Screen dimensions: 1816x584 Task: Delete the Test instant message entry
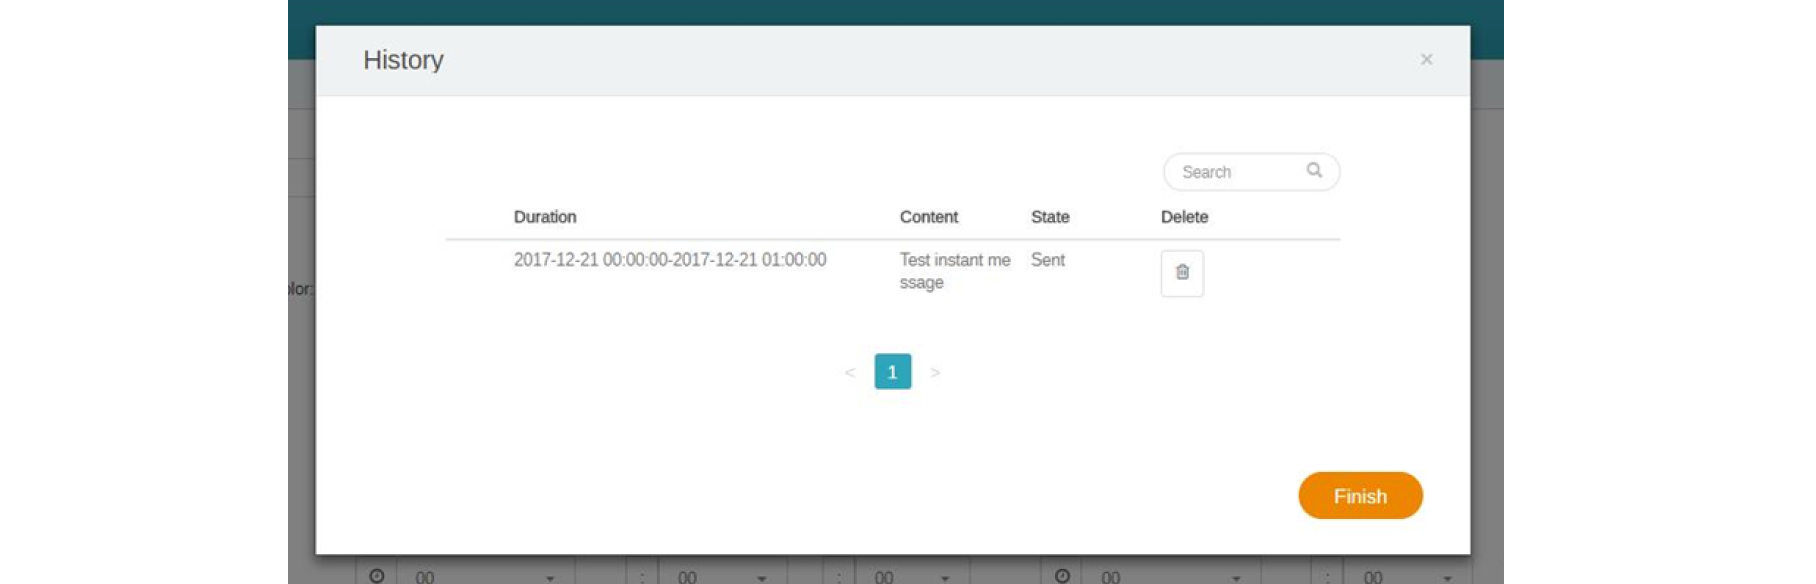(x=1181, y=273)
